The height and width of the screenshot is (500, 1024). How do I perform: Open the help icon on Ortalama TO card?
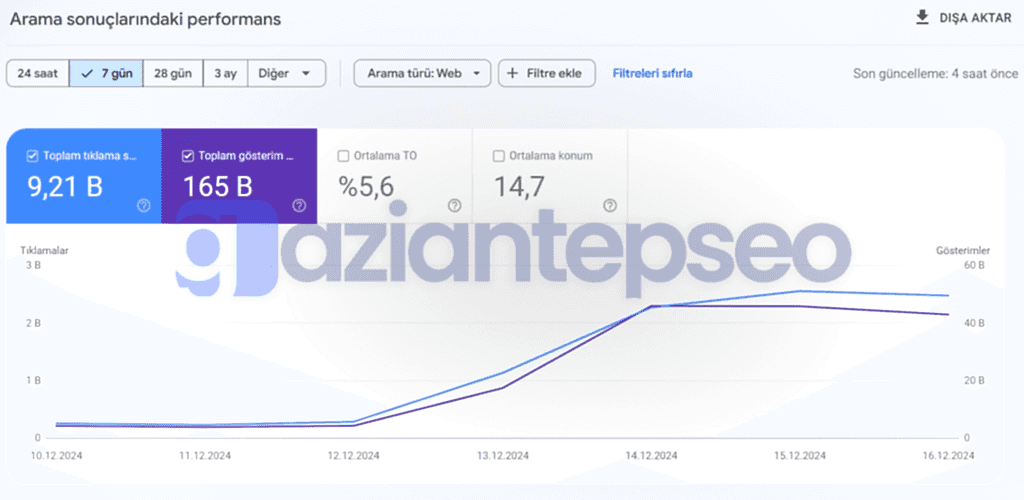pyautogui.click(x=455, y=205)
